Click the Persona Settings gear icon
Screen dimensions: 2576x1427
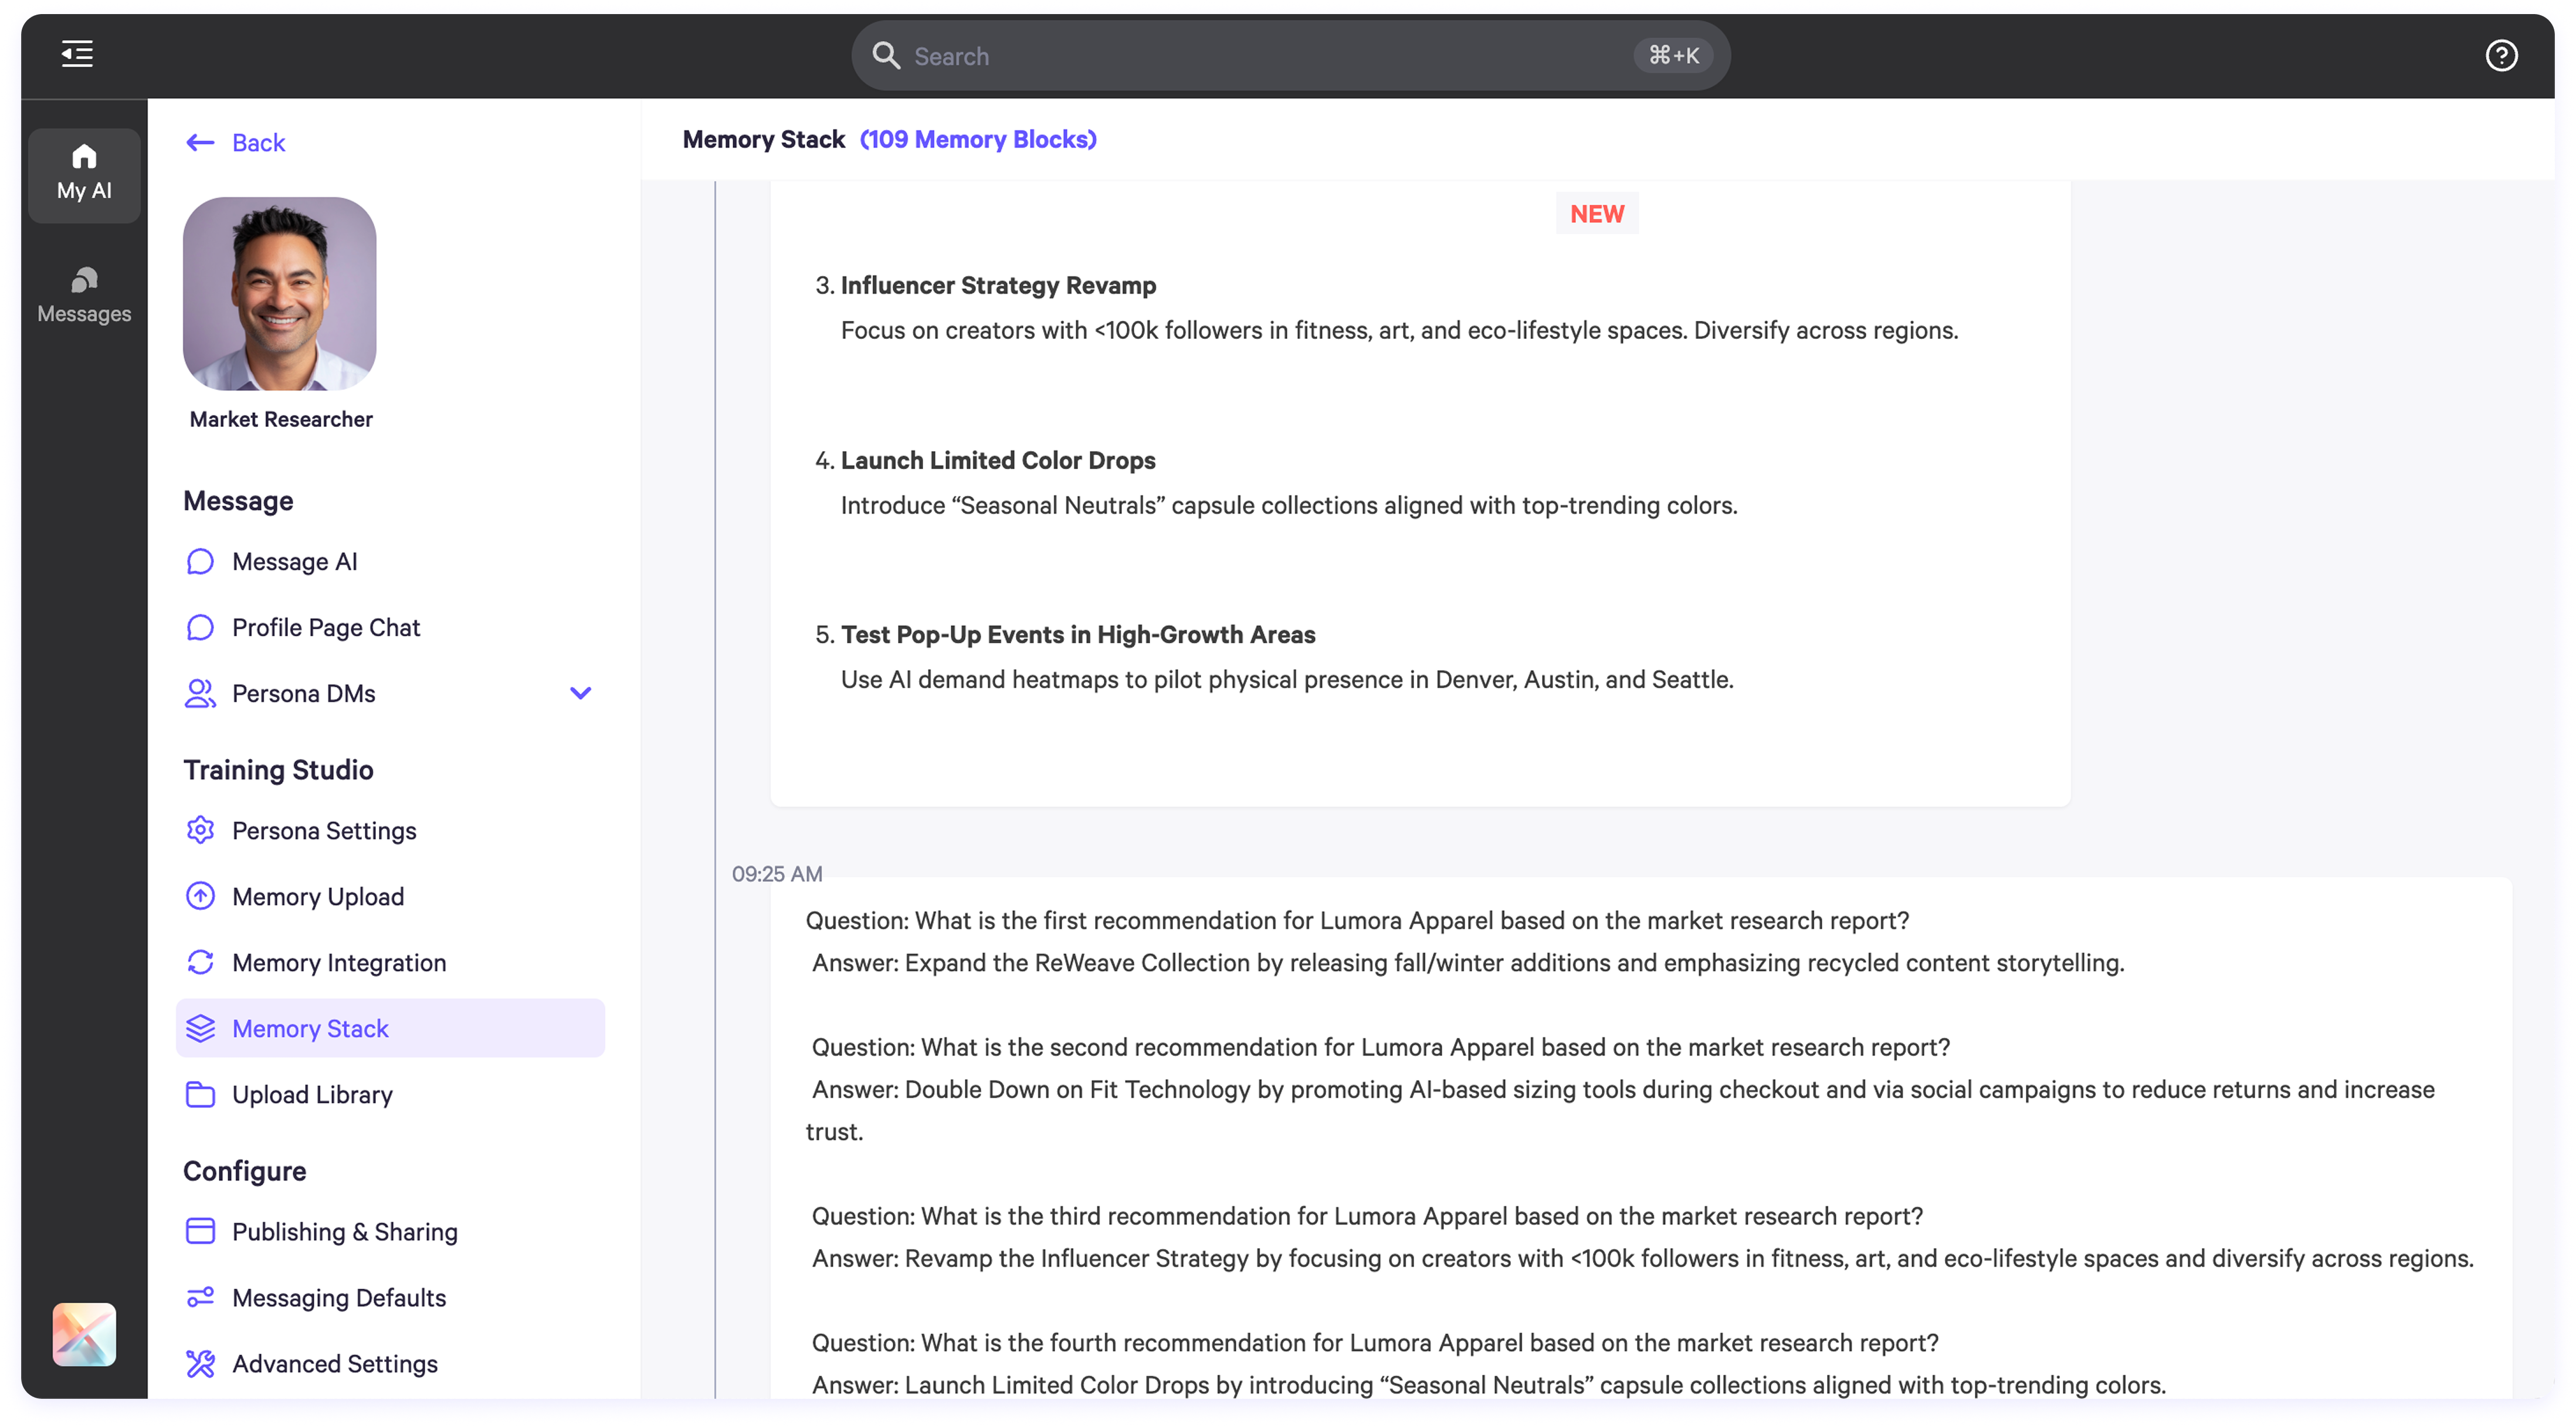pyautogui.click(x=200, y=830)
